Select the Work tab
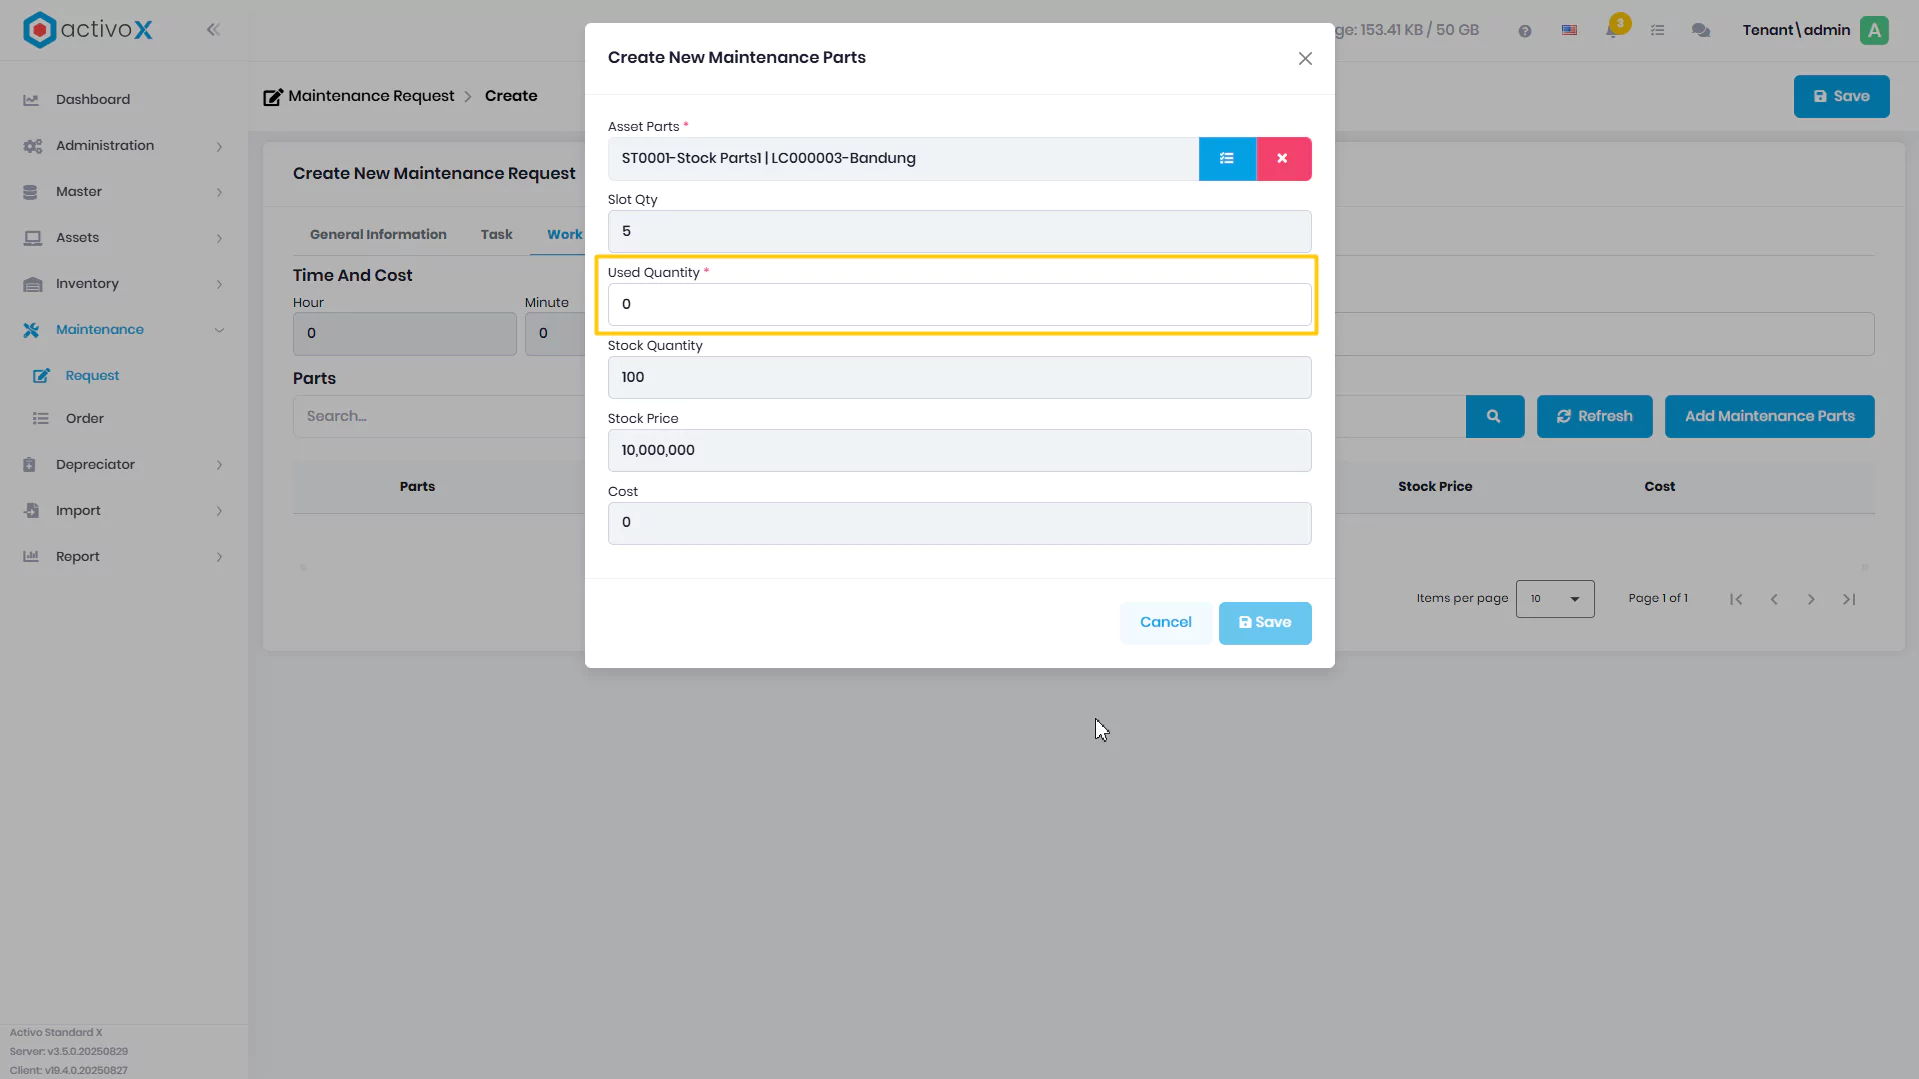Image resolution: width=1919 pixels, height=1079 pixels. click(x=564, y=235)
